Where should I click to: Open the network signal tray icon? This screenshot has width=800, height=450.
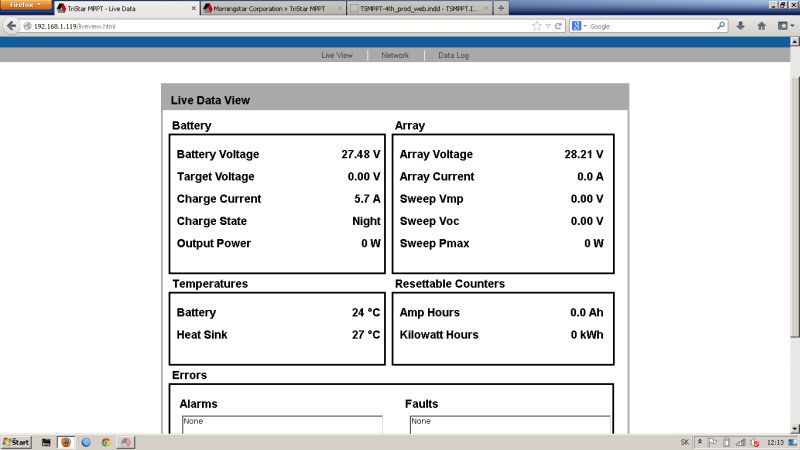click(x=741, y=442)
